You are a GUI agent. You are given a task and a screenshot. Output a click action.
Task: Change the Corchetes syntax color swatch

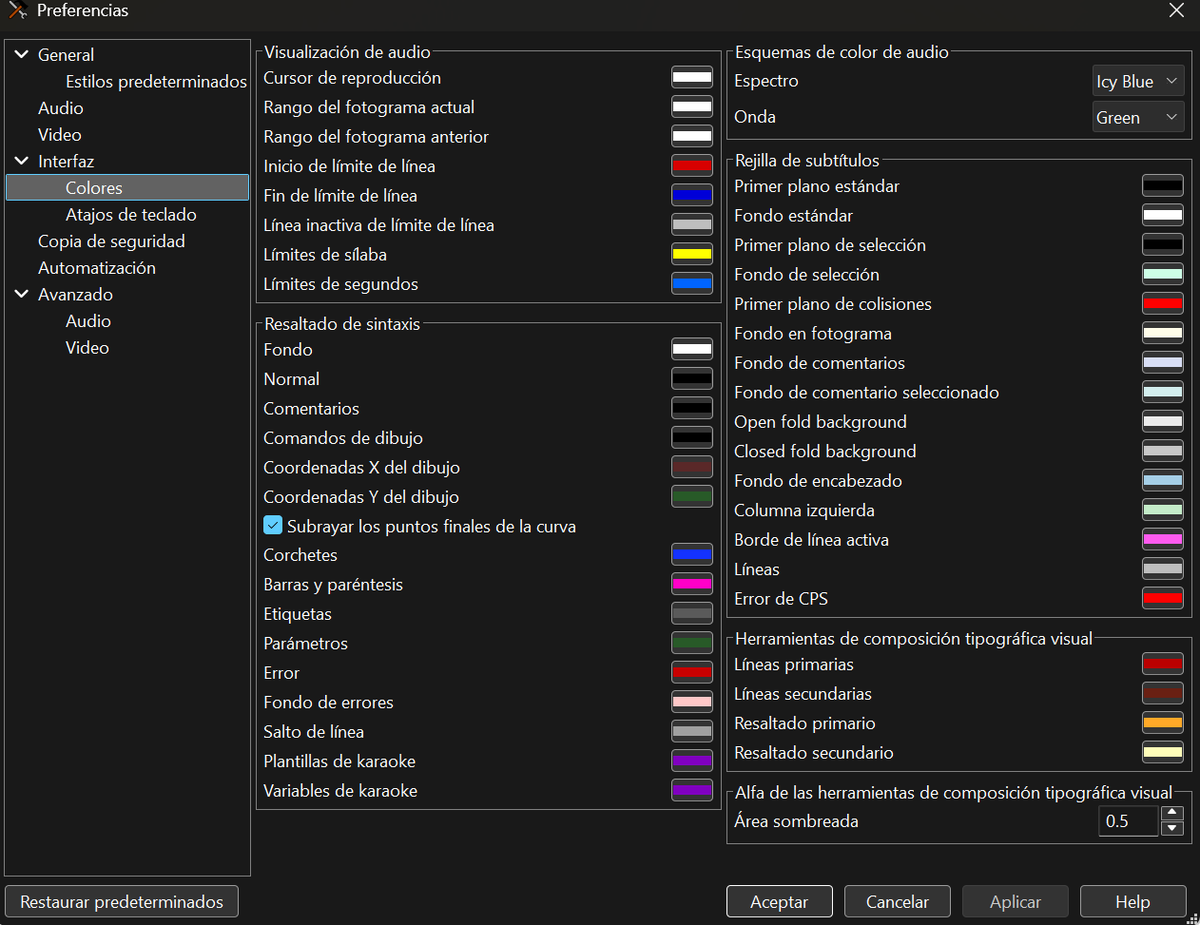click(x=692, y=555)
